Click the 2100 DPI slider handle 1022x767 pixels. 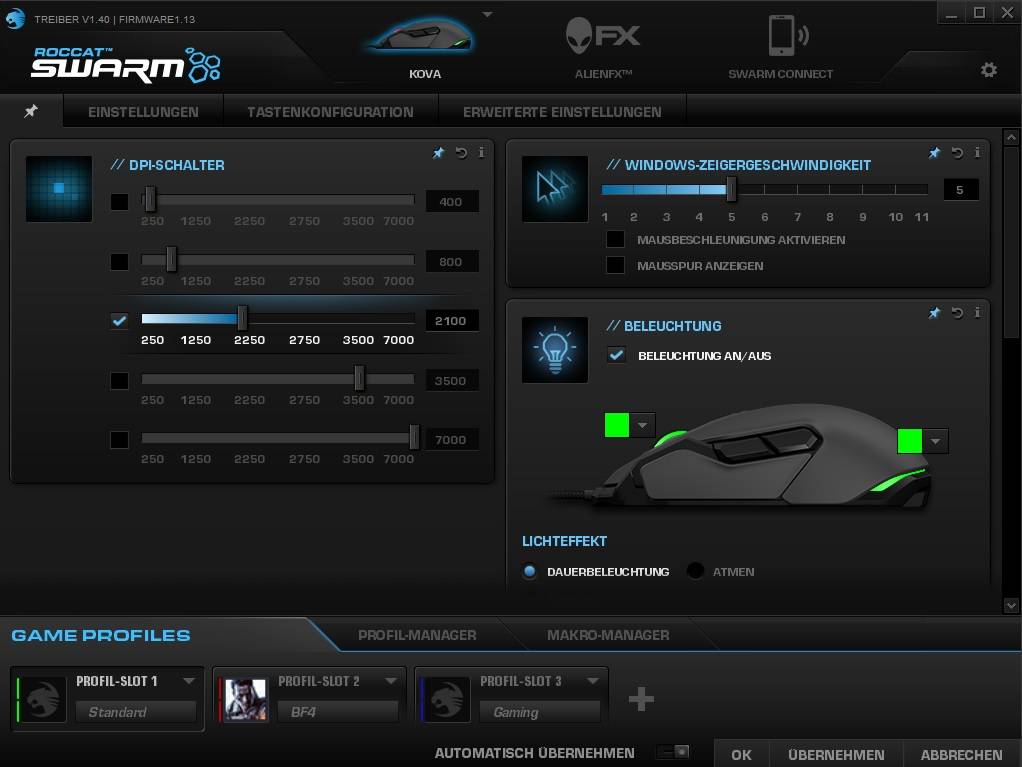[x=242, y=319]
